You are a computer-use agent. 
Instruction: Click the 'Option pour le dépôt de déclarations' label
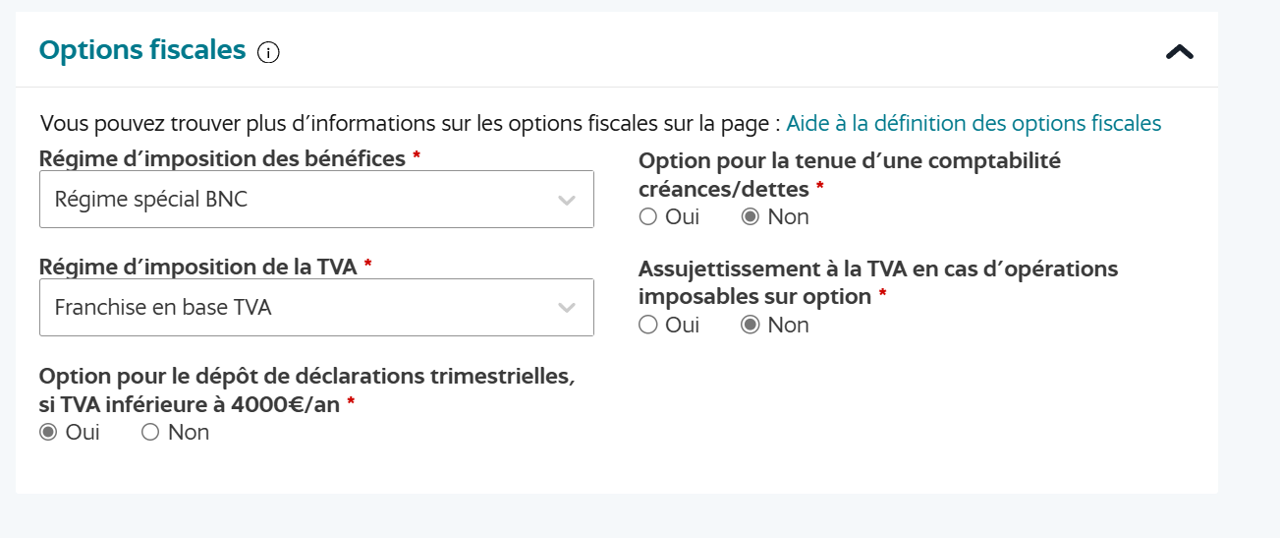coord(306,377)
